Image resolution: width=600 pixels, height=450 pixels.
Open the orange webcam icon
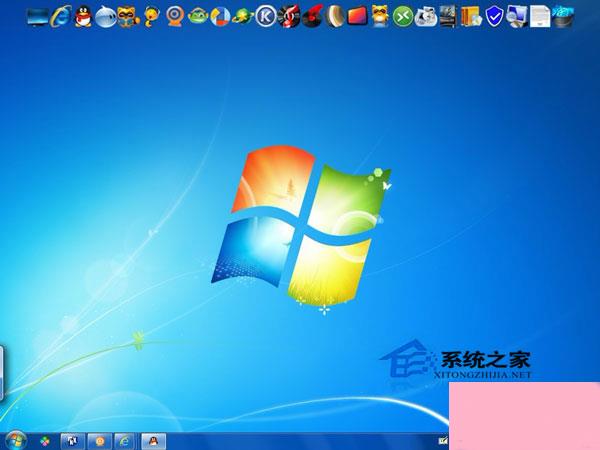pyautogui.click(x=174, y=17)
